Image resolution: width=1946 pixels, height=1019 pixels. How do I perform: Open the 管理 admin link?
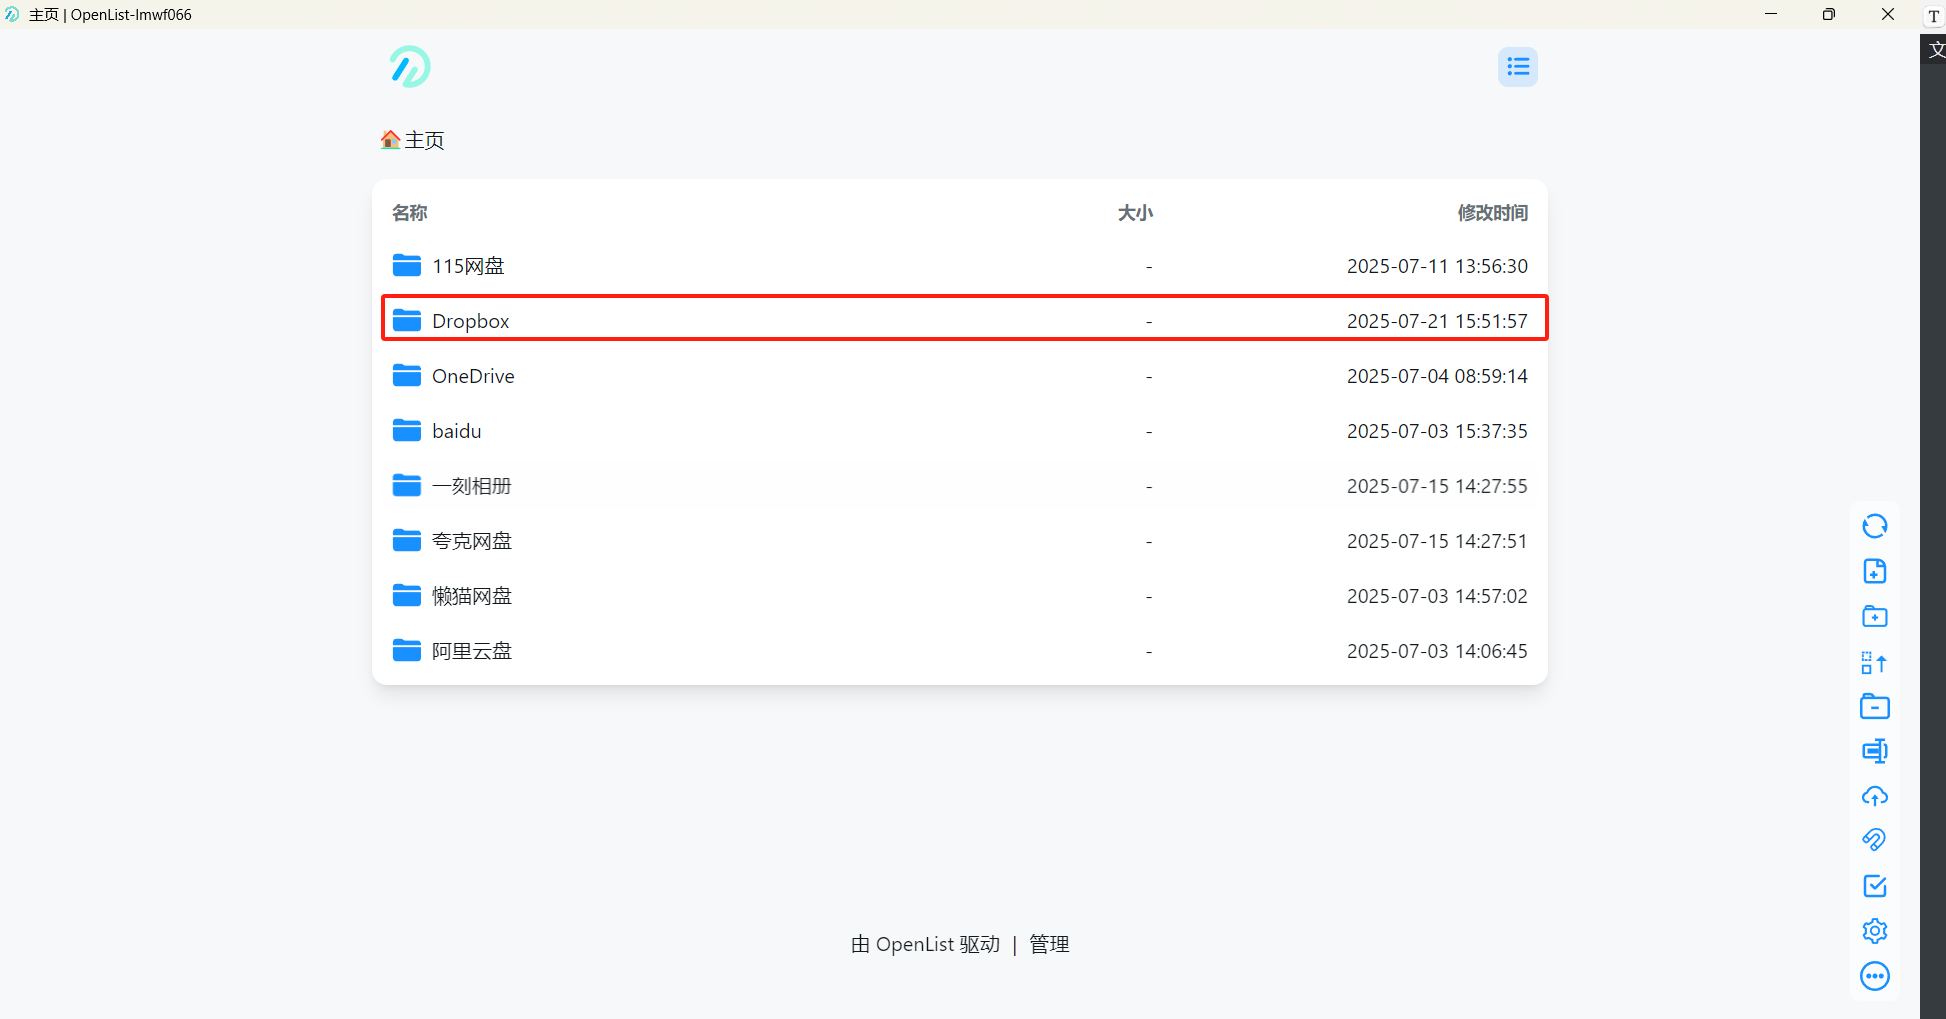tap(1049, 944)
